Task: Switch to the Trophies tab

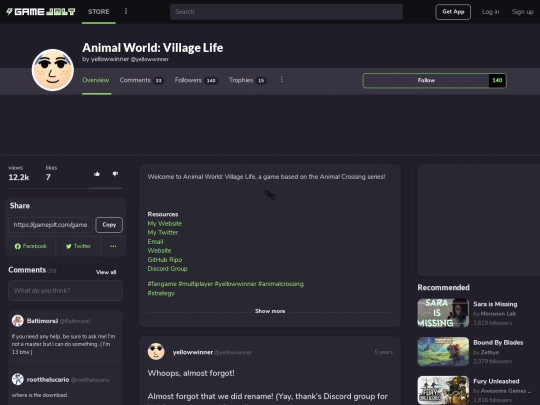Action: pos(247,80)
